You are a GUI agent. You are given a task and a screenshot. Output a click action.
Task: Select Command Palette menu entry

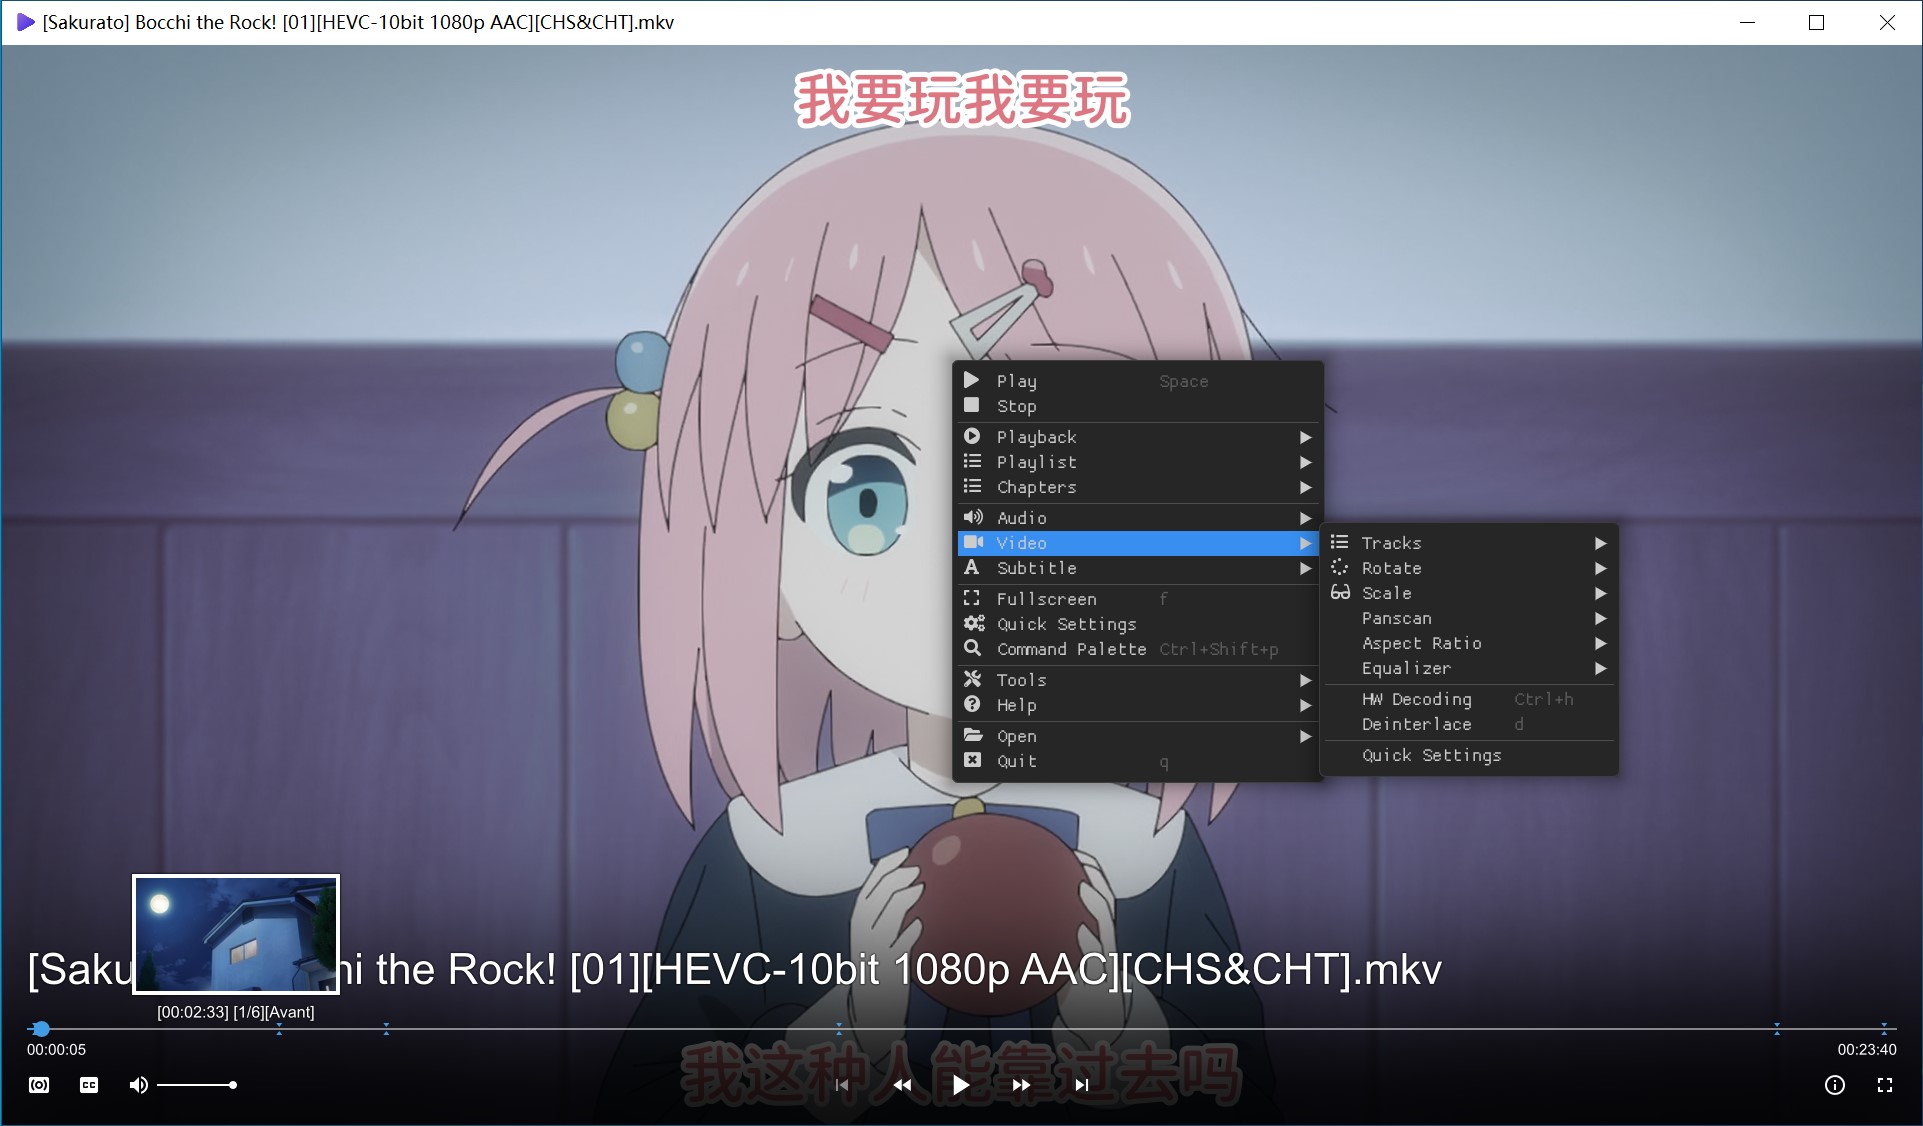pos(1071,649)
